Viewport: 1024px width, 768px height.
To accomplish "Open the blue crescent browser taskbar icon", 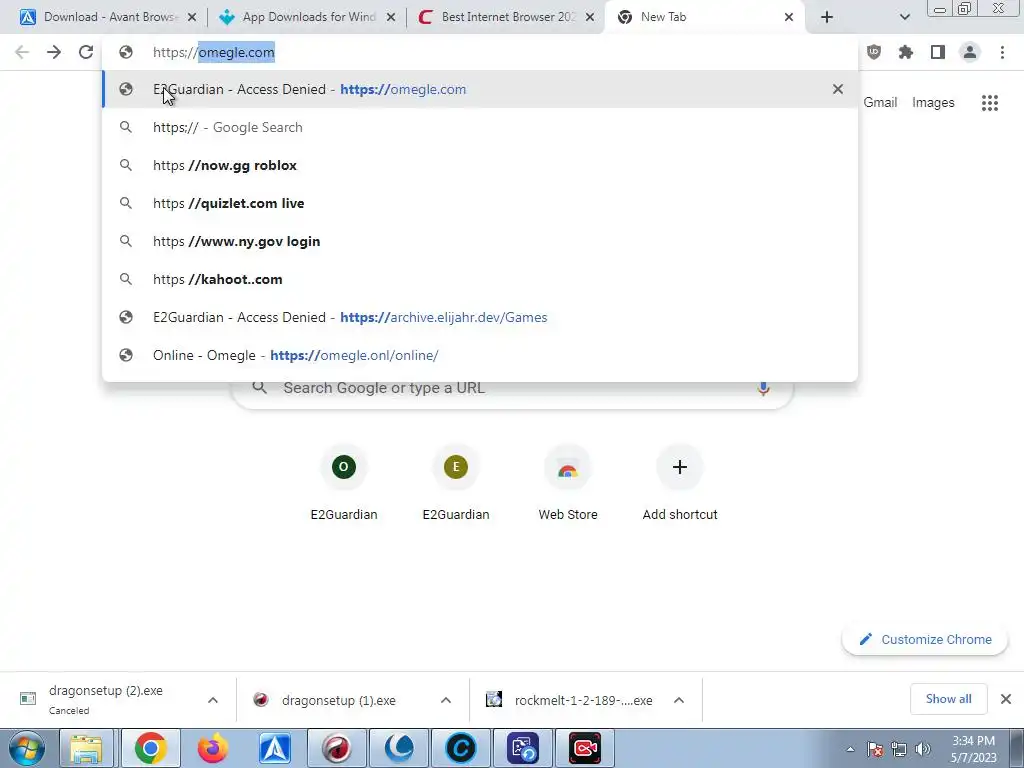I will 399,748.
